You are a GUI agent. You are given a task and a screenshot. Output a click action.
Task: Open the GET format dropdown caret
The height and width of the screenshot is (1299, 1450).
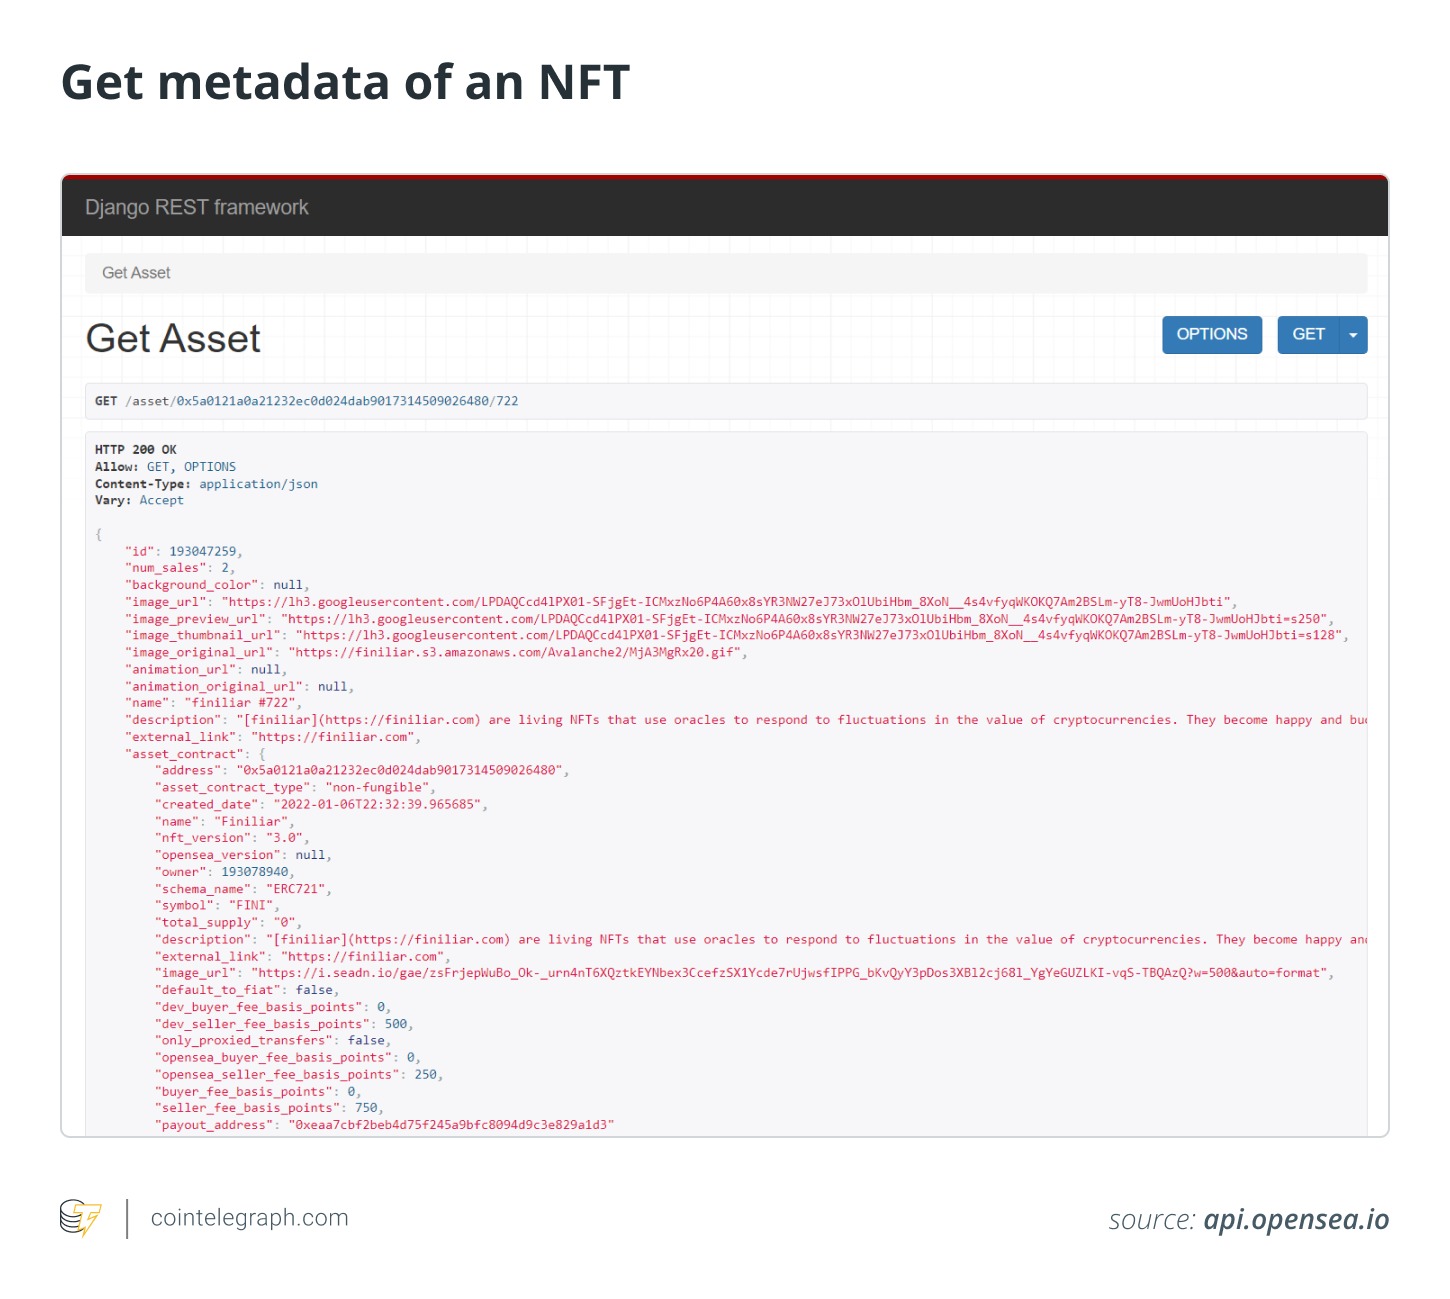coord(1353,334)
